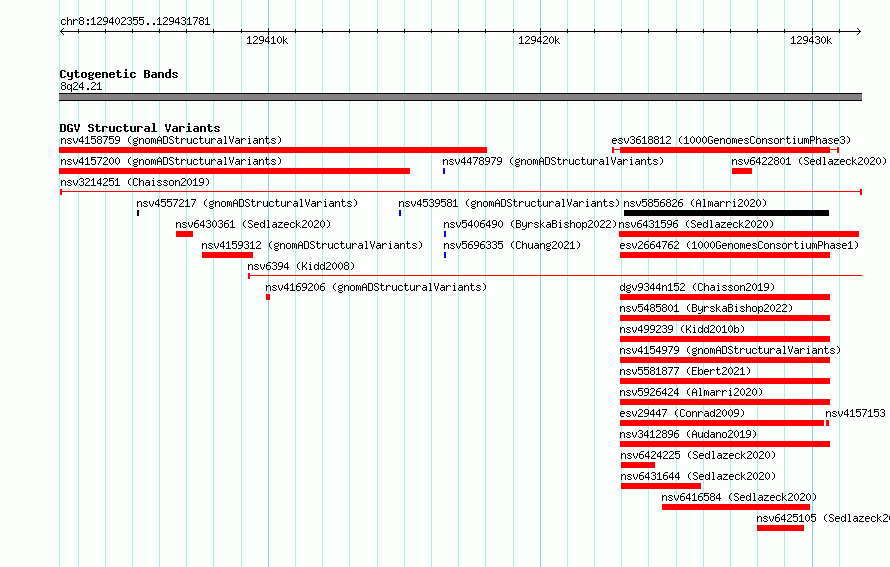
Task: Click the nsv4539581 variant label
Action: [509, 203]
